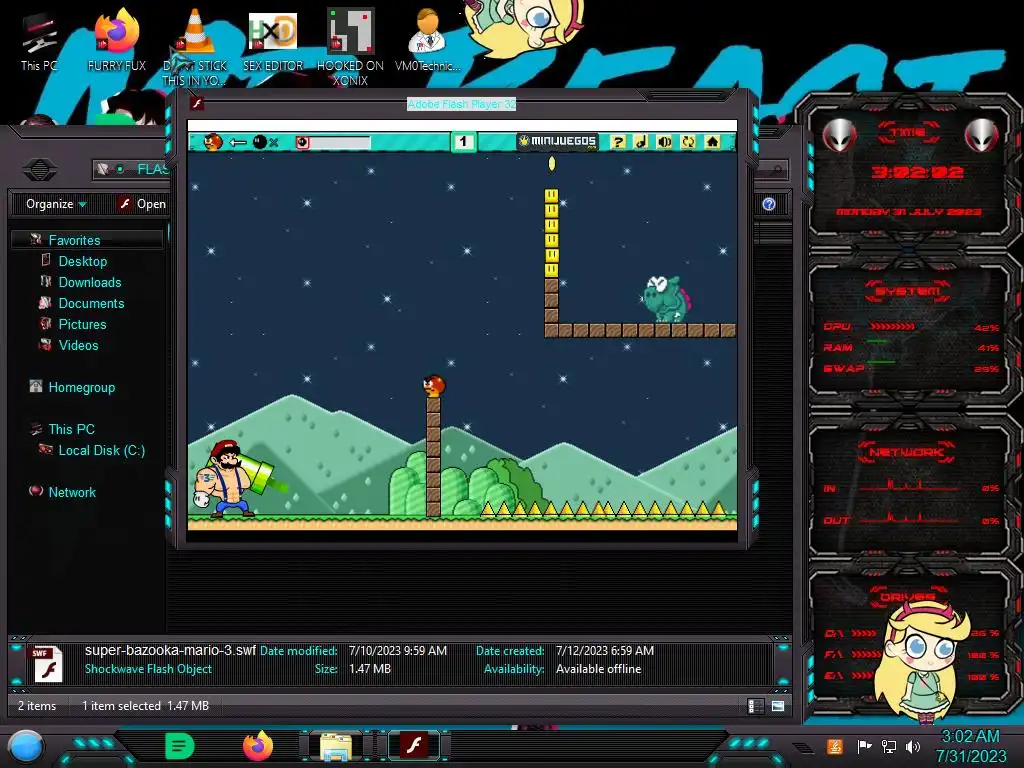Click the 7/10/2023 9:59 AM modified date
The height and width of the screenshot is (768, 1024).
(398, 650)
